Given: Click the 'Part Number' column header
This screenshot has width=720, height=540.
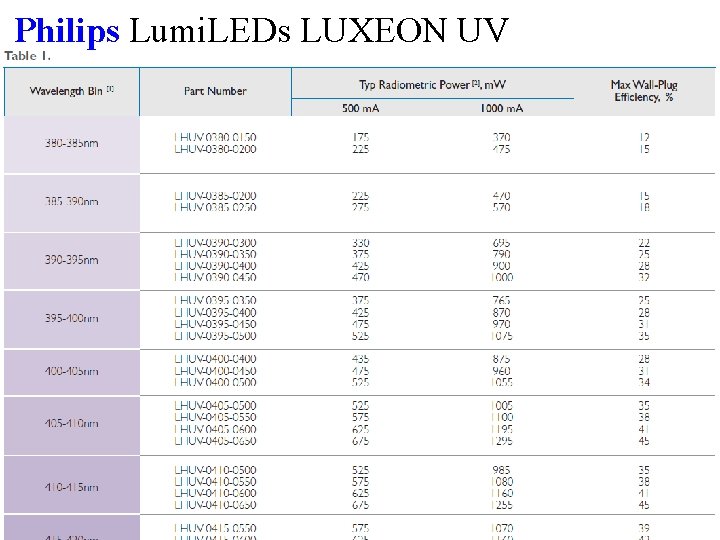Looking at the screenshot, I should 215,91.
